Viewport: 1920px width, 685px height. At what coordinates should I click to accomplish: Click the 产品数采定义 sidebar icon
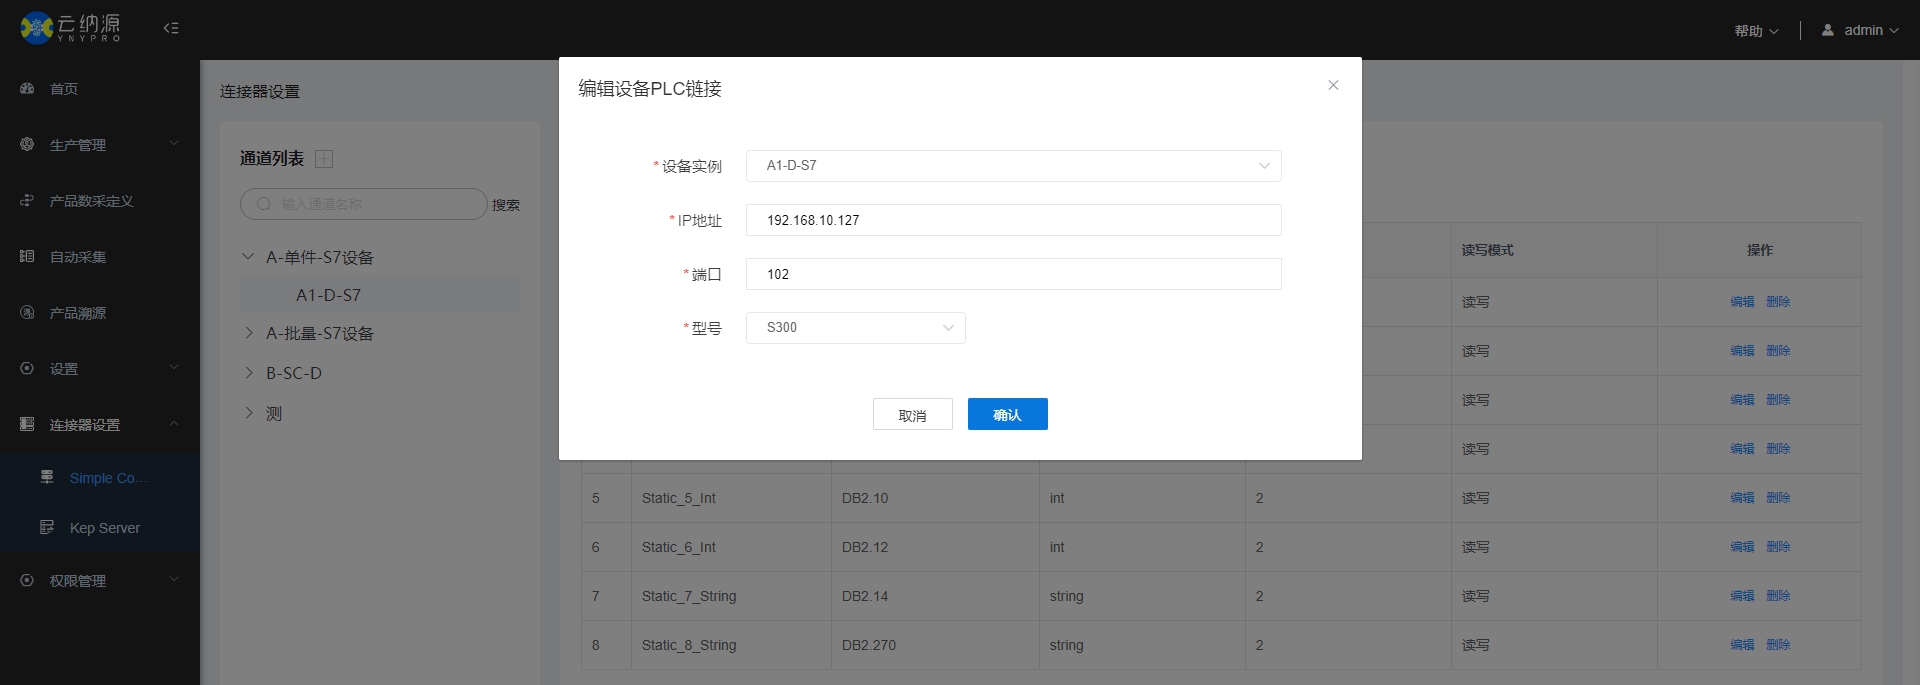[x=27, y=201]
